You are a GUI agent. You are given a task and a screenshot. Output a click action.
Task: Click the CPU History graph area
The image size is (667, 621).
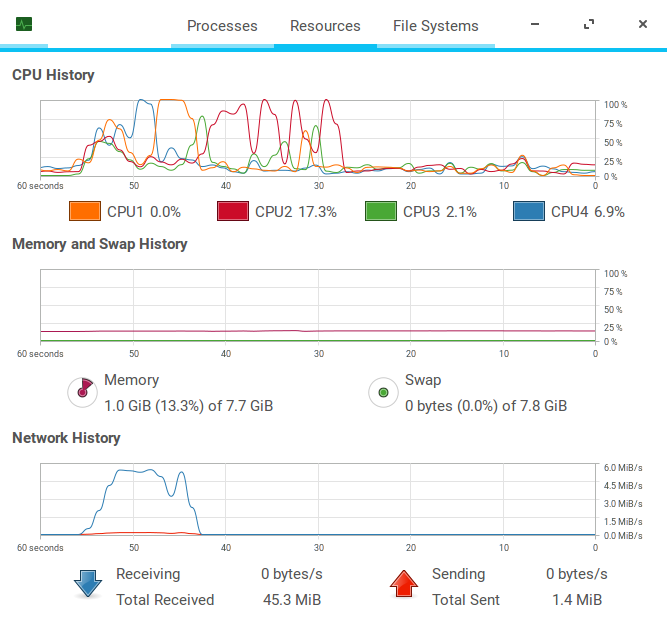pos(318,138)
